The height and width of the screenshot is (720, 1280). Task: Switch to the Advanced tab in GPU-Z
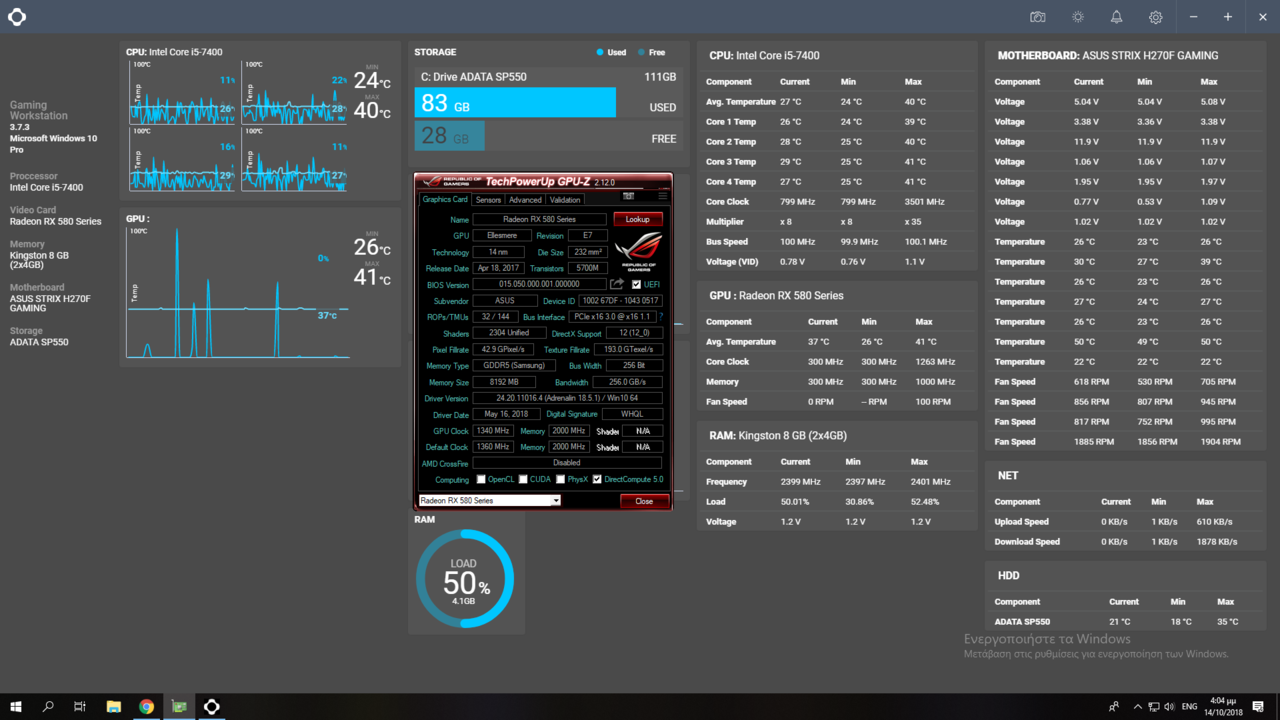pyautogui.click(x=525, y=199)
